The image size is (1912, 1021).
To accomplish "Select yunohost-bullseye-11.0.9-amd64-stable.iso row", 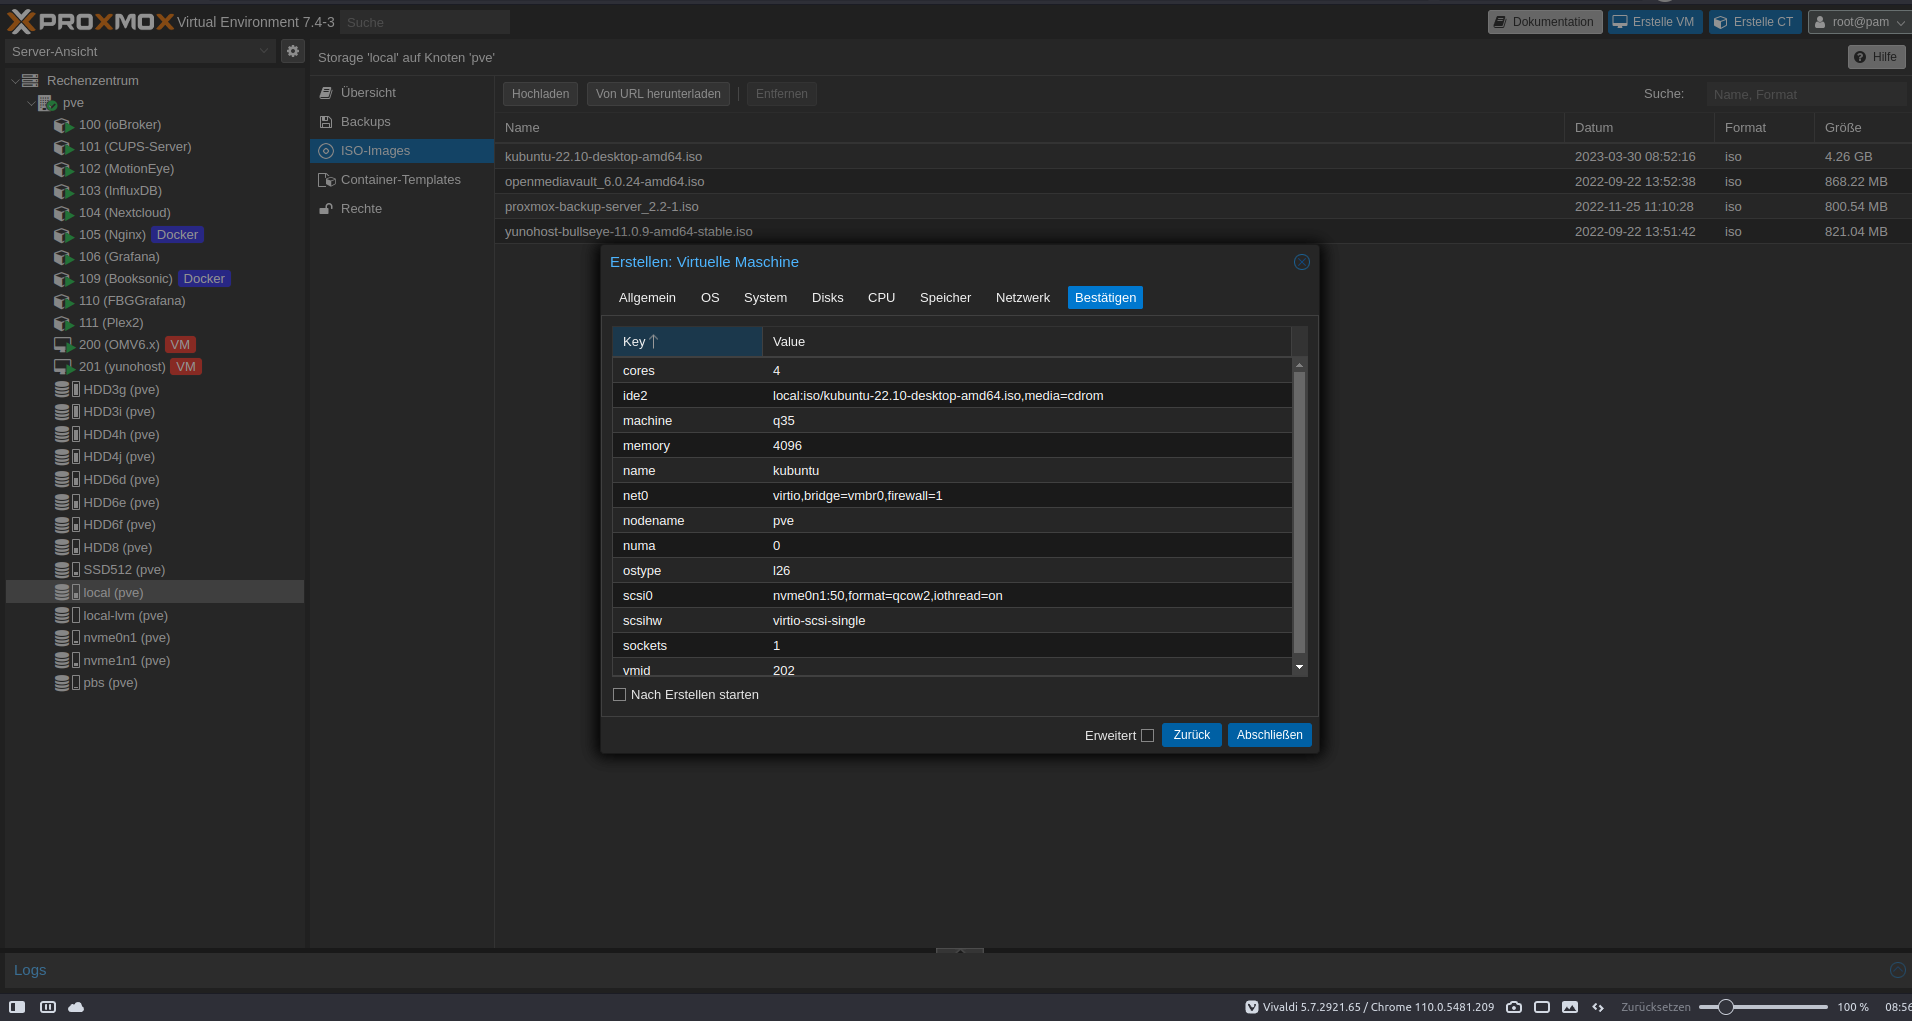I will [1203, 232].
